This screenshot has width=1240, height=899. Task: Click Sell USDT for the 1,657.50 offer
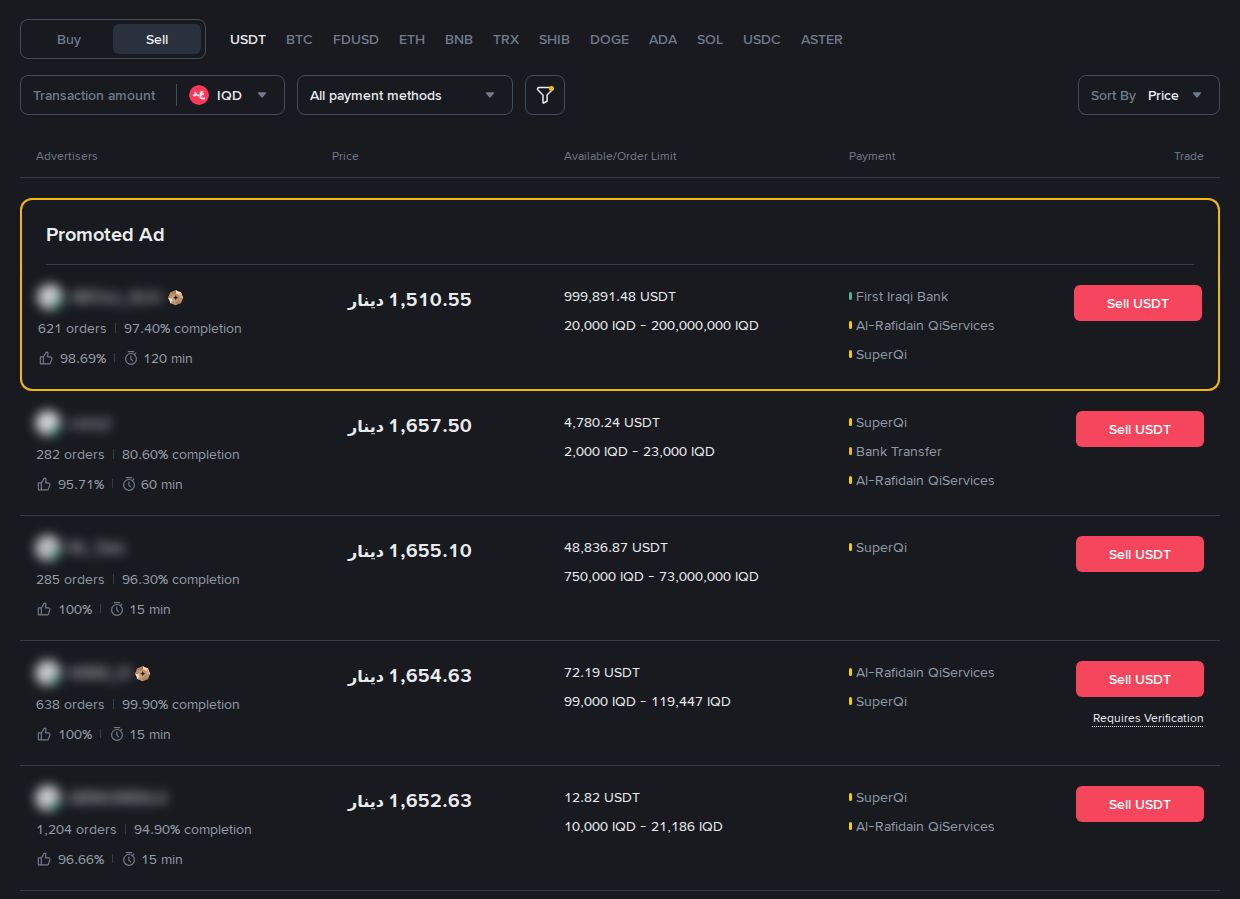tap(1140, 429)
